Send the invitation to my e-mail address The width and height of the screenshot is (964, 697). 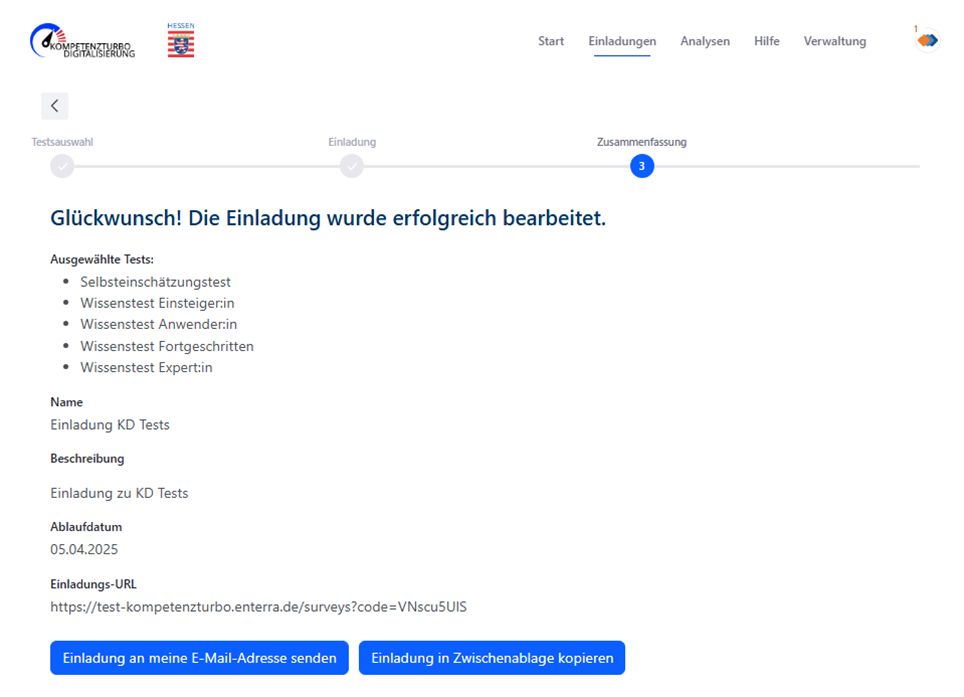tap(199, 658)
